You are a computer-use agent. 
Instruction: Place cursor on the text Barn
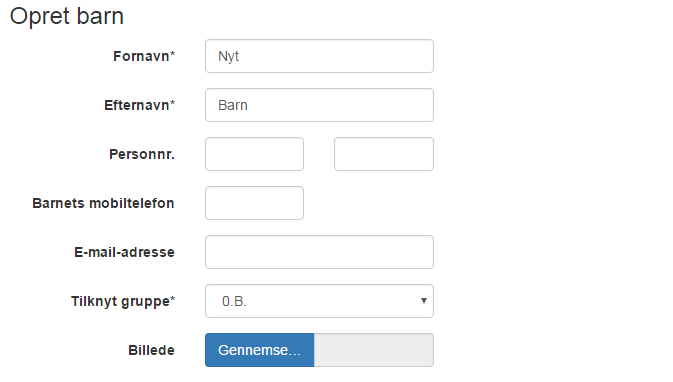click(x=233, y=105)
